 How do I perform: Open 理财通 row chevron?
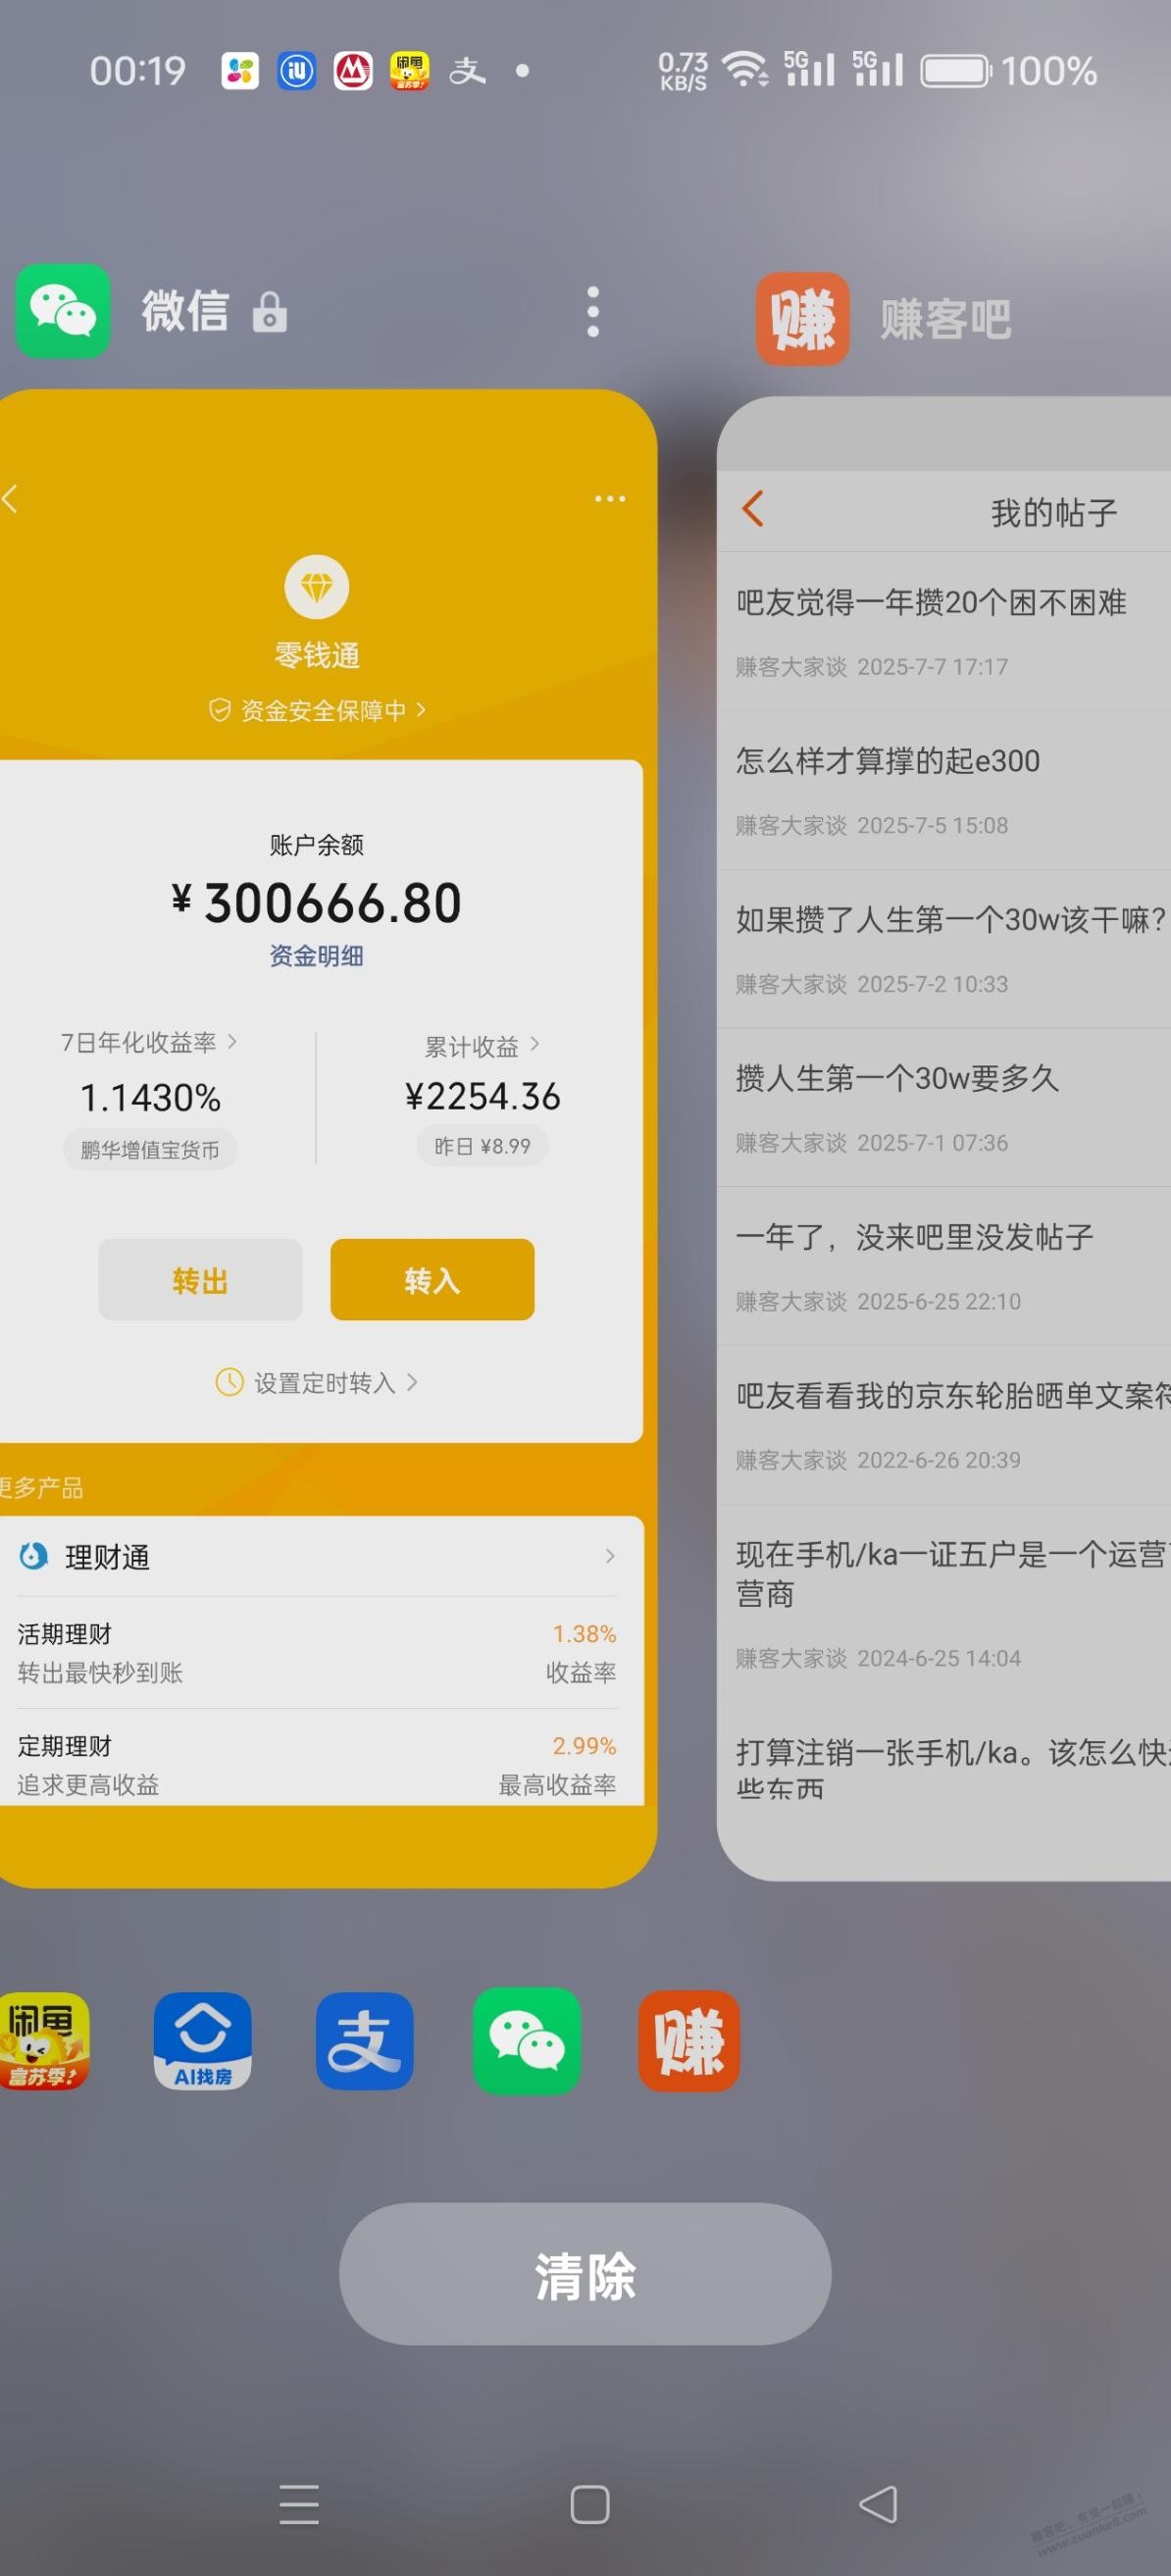[x=610, y=1556]
